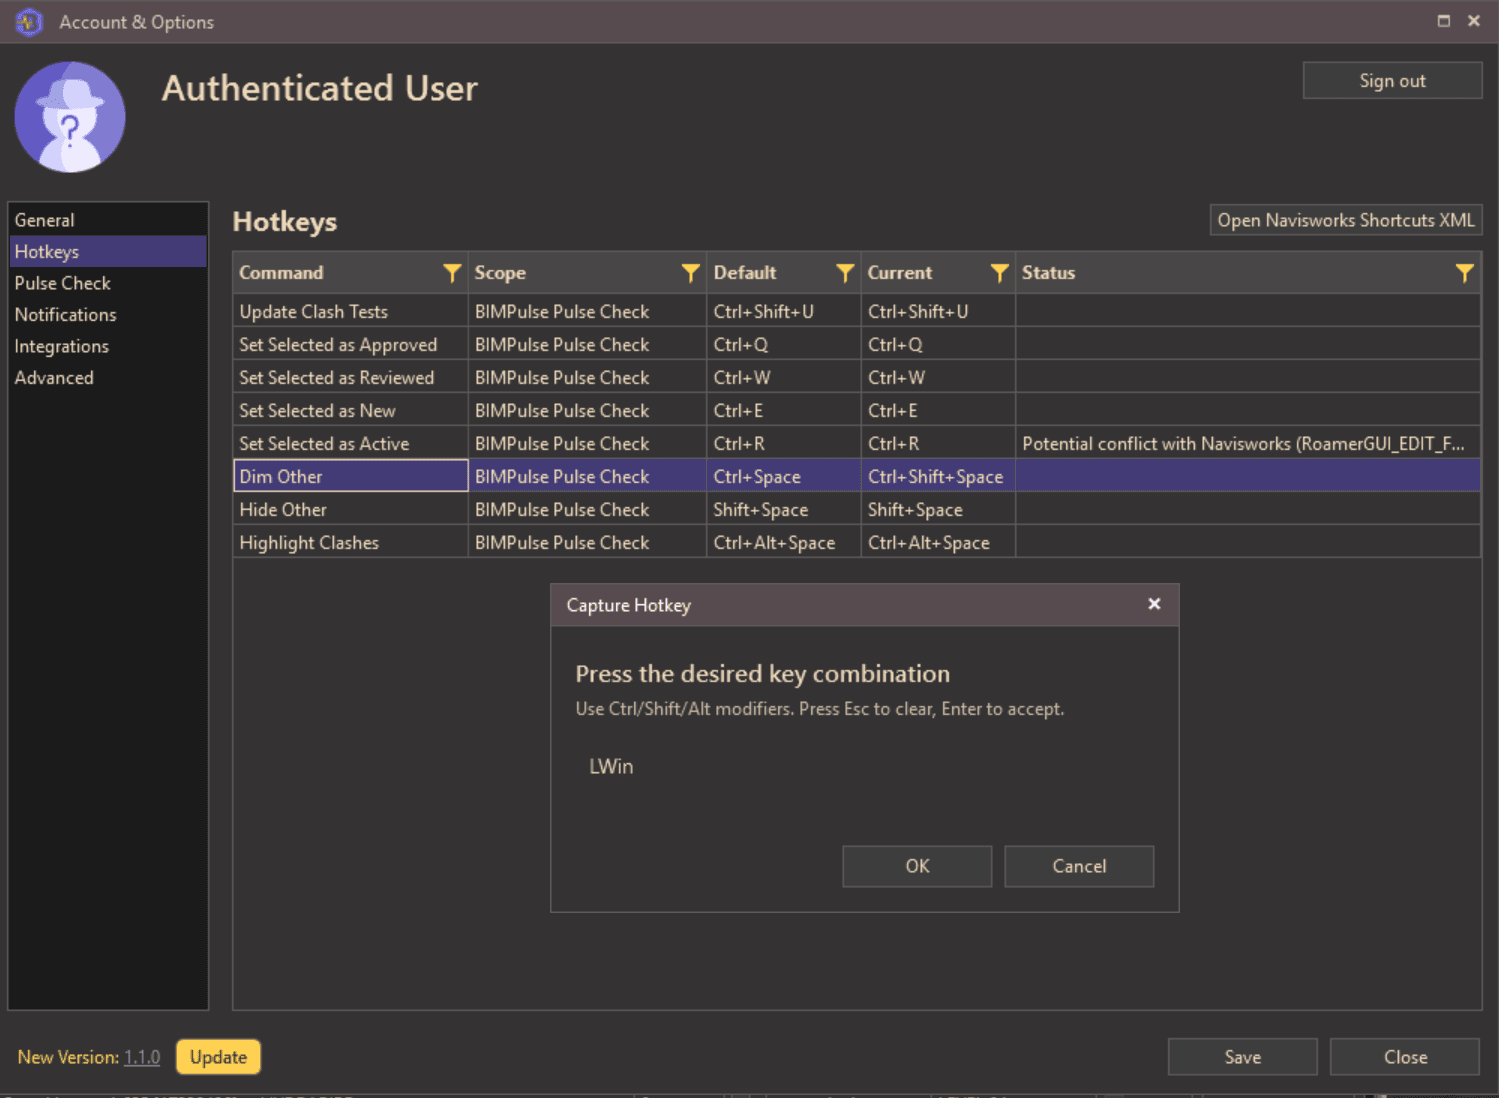Sign out of the account

coord(1392,80)
